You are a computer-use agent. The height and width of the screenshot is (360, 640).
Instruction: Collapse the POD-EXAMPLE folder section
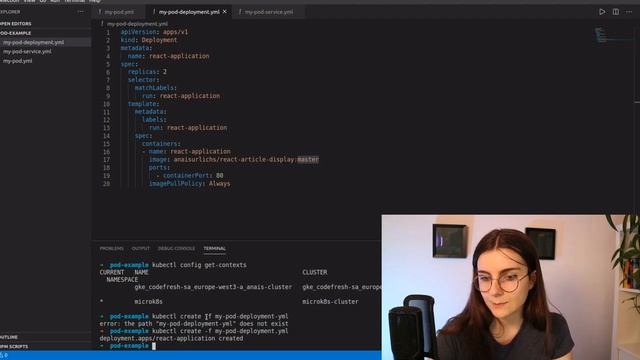point(16,33)
